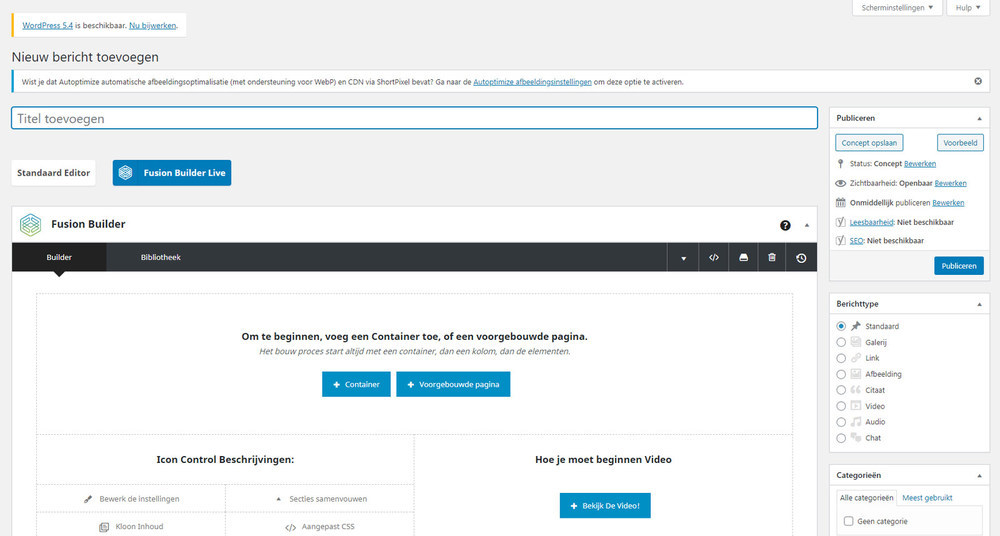The height and width of the screenshot is (536, 1000).
Task: Open the SEO link in Publiceren box
Action: pyautogui.click(x=857, y=241)
